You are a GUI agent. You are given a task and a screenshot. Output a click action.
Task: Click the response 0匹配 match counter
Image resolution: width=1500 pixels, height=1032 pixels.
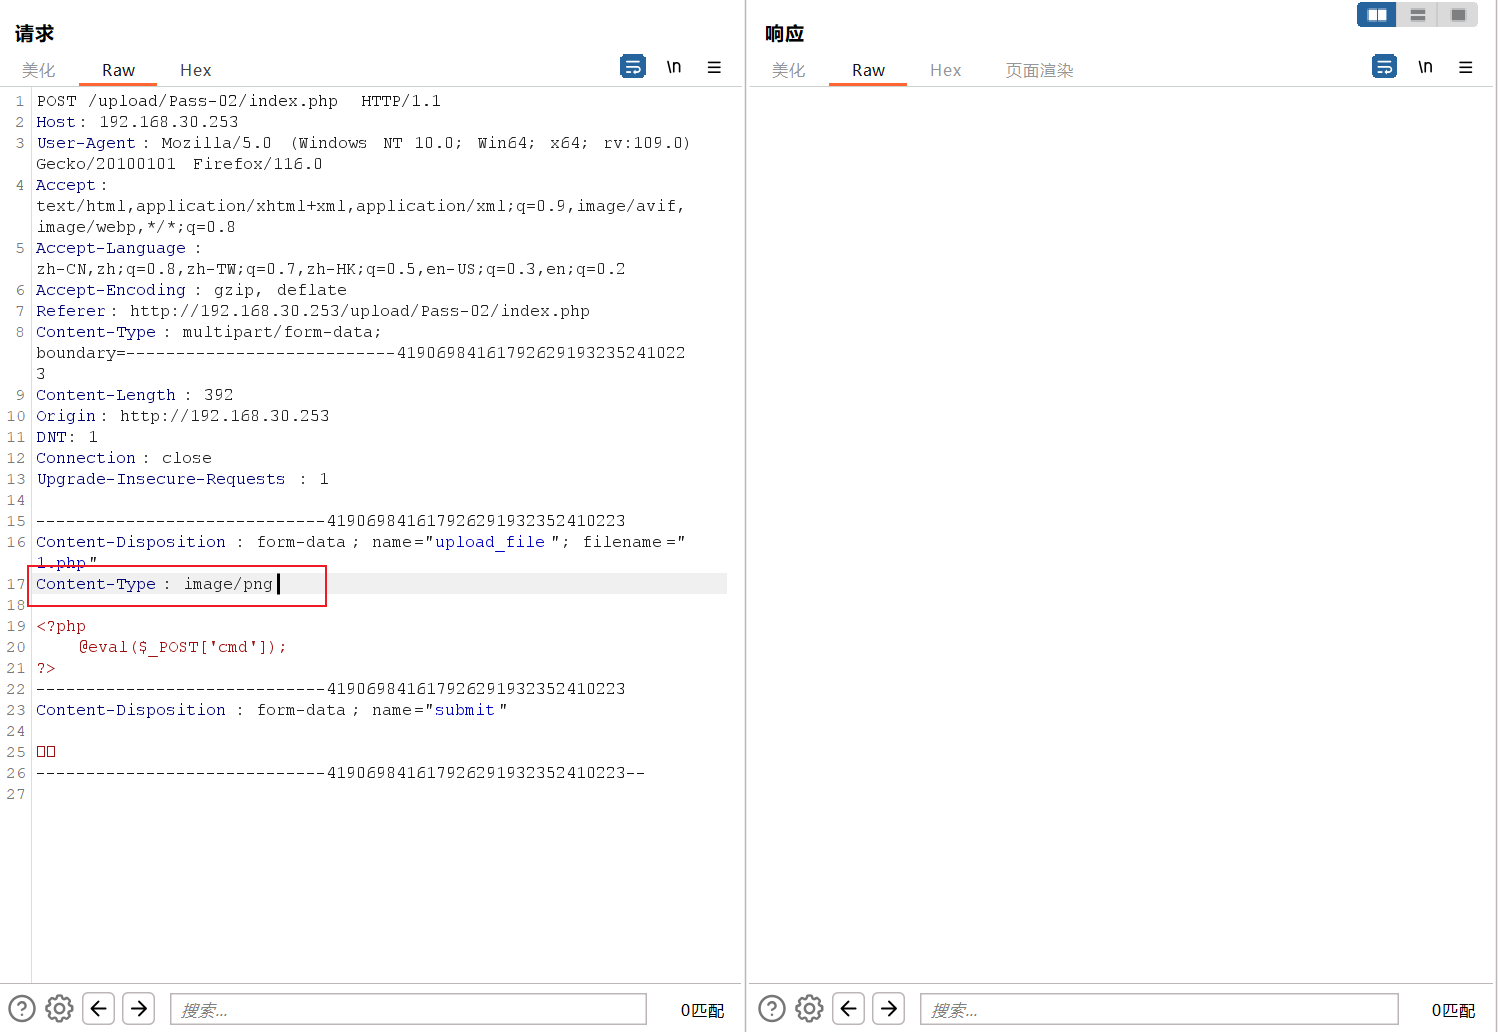click(x=1453, y=1010)
